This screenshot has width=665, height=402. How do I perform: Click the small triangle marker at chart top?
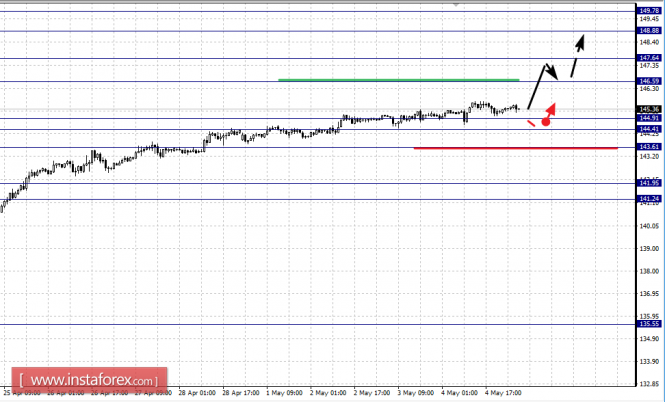click(456, 4)
